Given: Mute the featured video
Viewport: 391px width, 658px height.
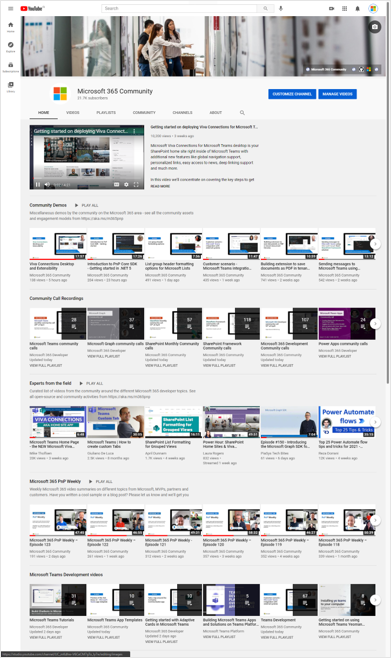Looking at the screenshot, I should pyautogui.click(x=47, y=184).
